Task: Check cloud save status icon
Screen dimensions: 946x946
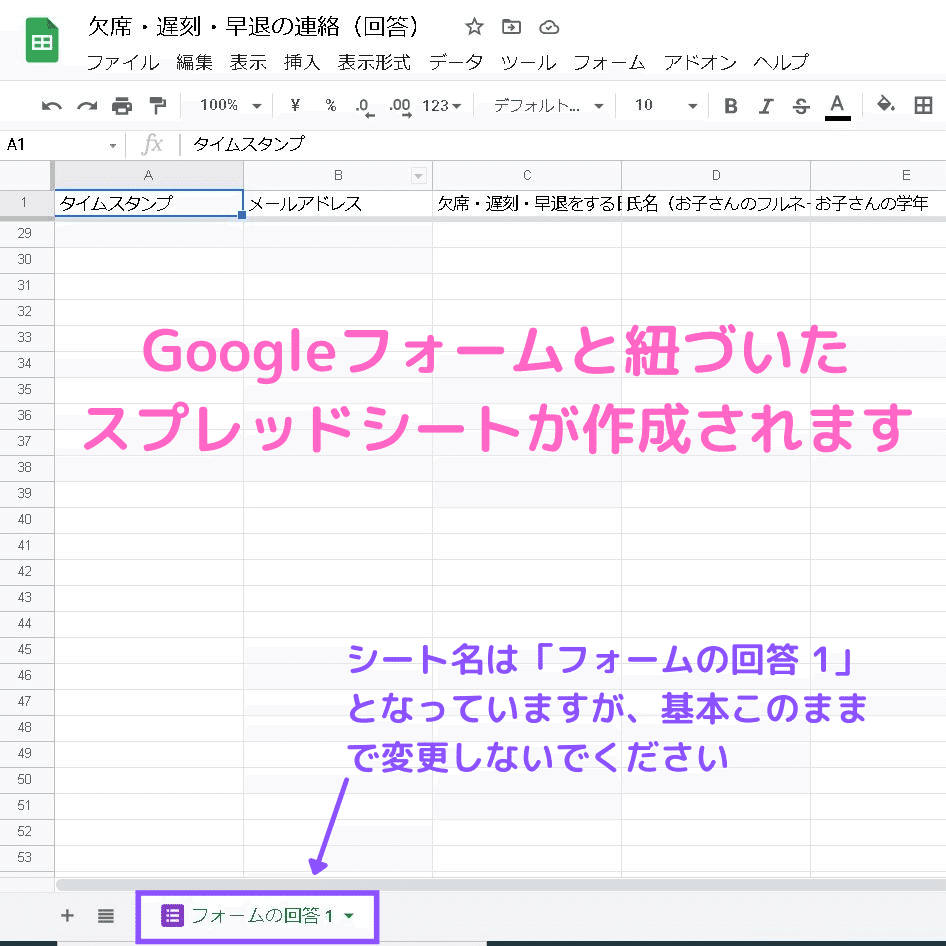Action: 548,27
